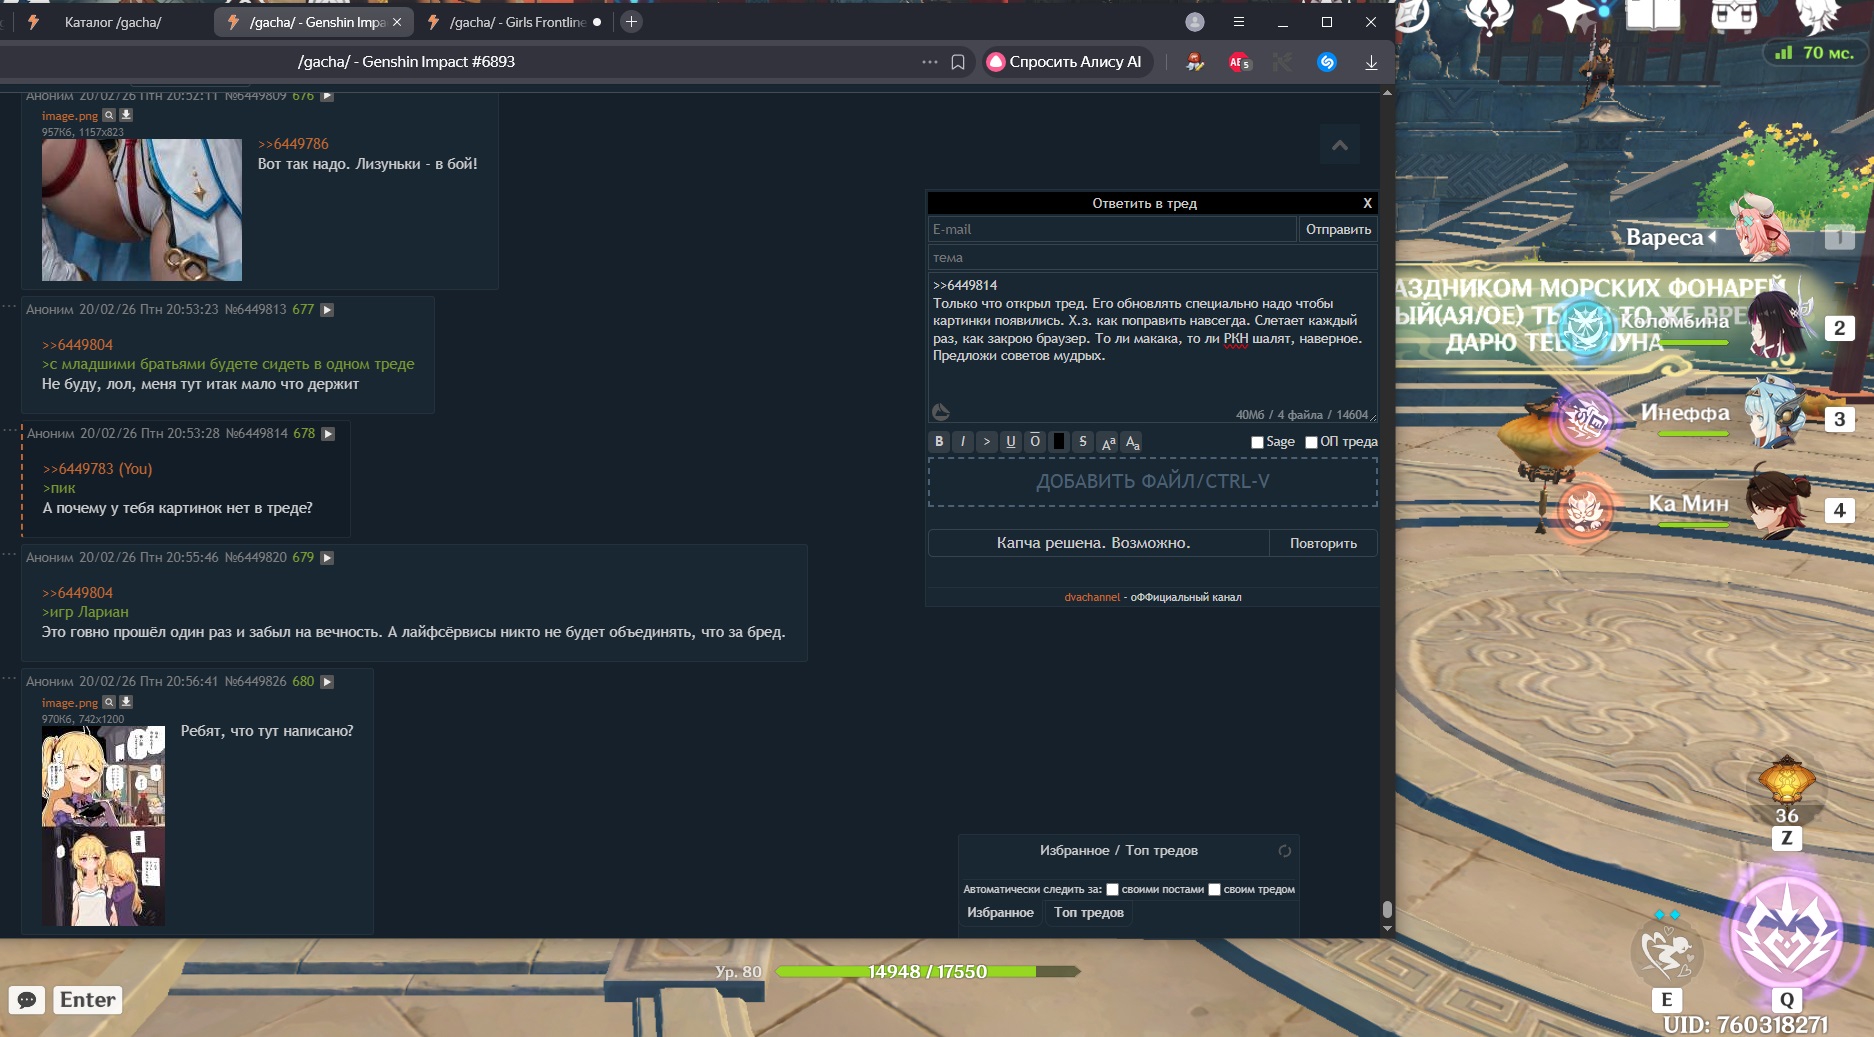Toggle the ОП треда checkbox
This screenshot has width=1874, height=1037.
point(1311,442)
